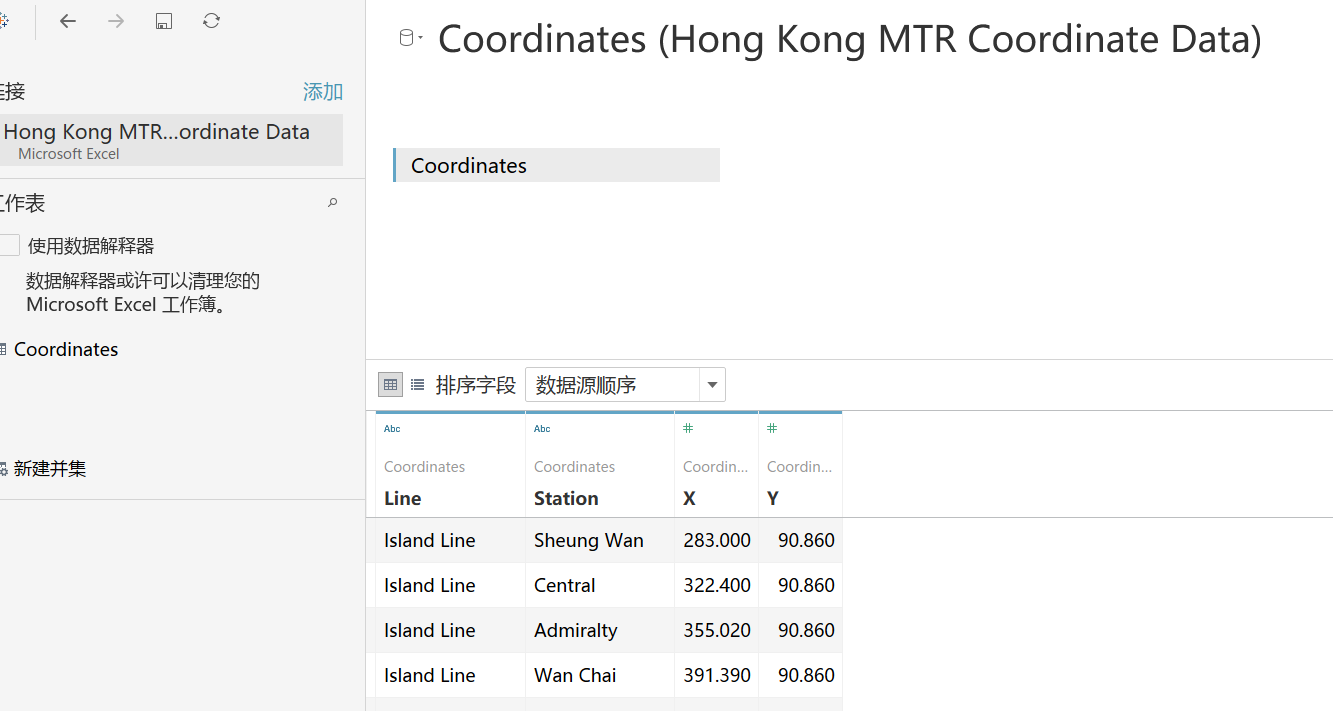This screenshot has height=711, width=1333.
Task: Click the 283.000 X value cell
Action: [717, 540]
